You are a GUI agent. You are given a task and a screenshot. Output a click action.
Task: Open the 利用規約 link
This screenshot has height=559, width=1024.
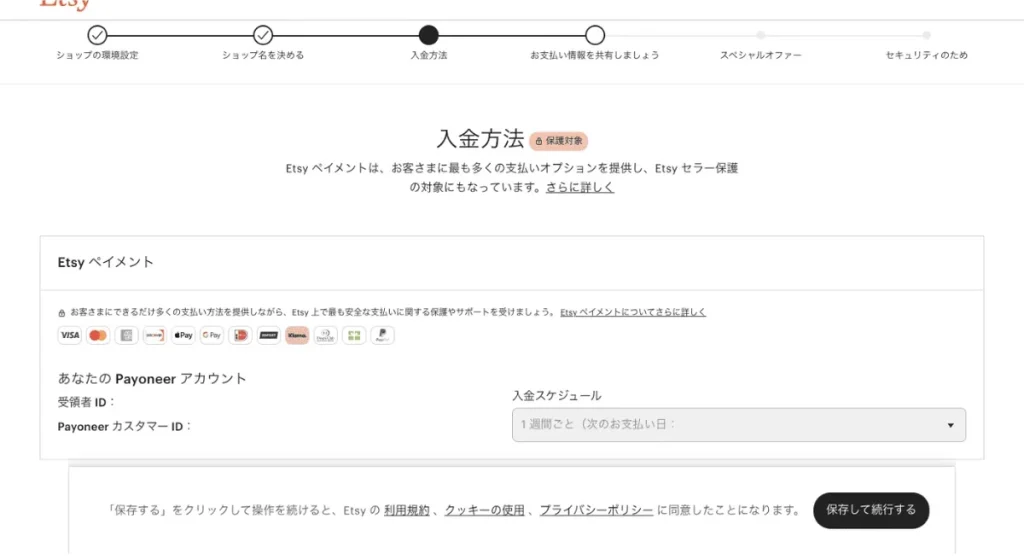[x=407, y=510]
